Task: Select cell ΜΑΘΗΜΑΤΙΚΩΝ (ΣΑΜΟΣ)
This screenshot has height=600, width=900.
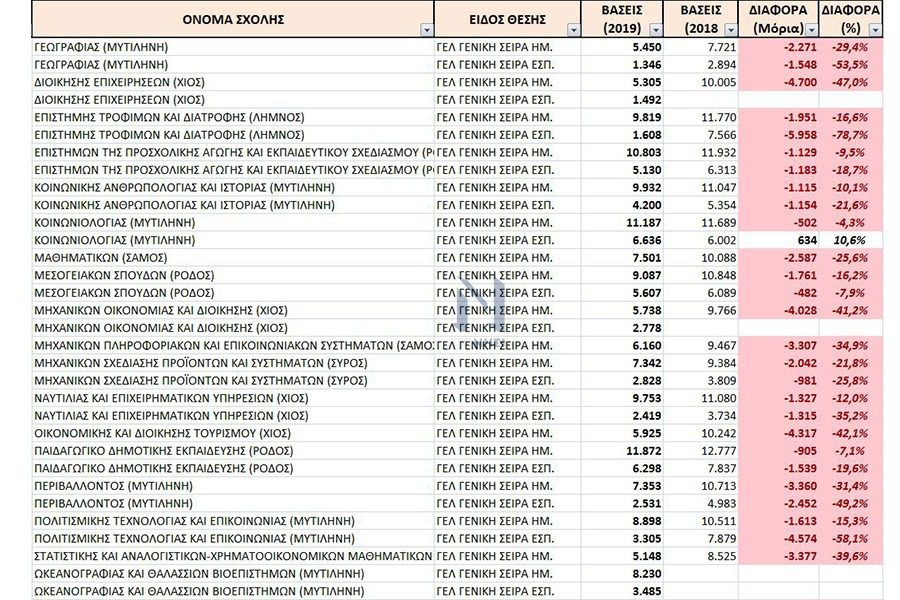Action: coord(233,258)
